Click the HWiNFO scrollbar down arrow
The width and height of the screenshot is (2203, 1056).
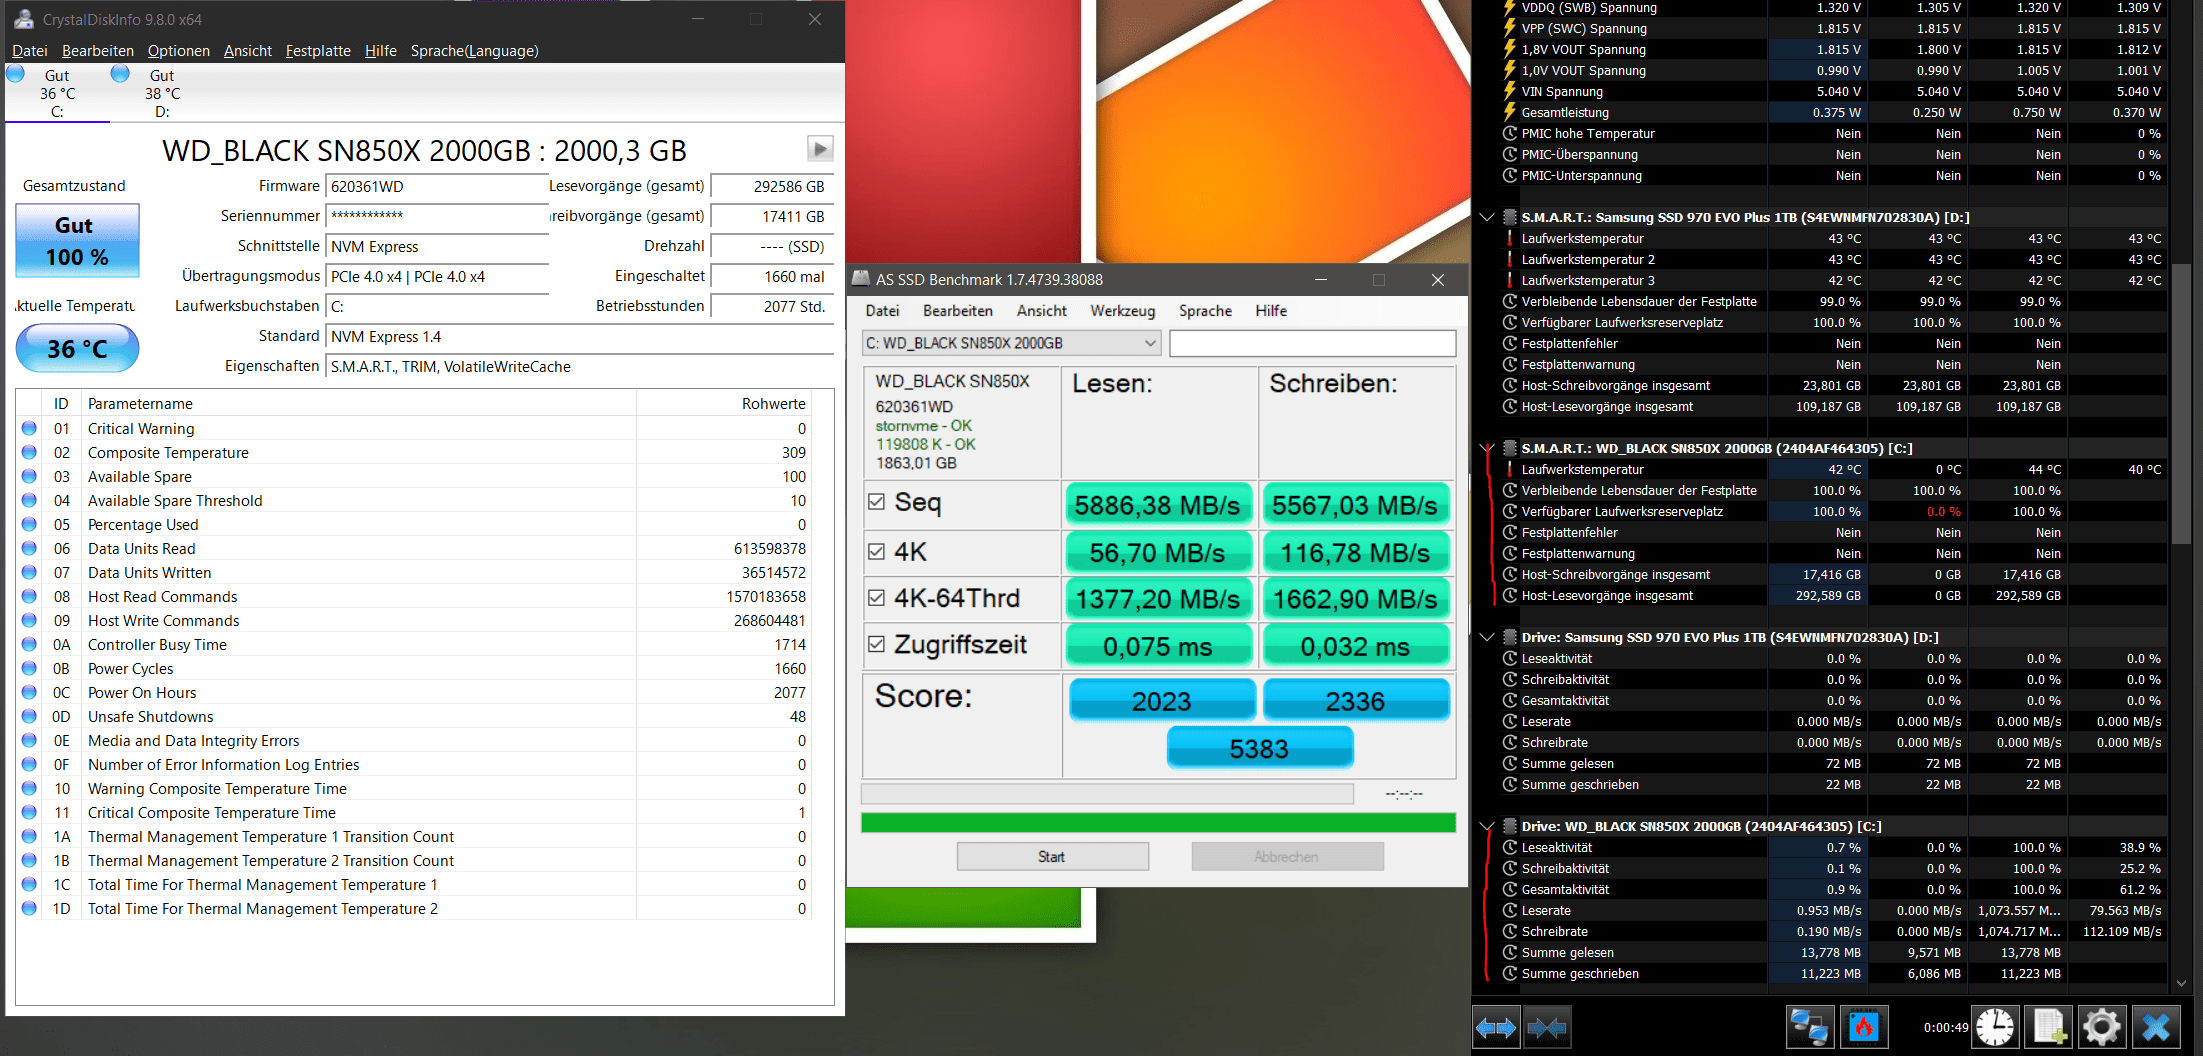2182,984
